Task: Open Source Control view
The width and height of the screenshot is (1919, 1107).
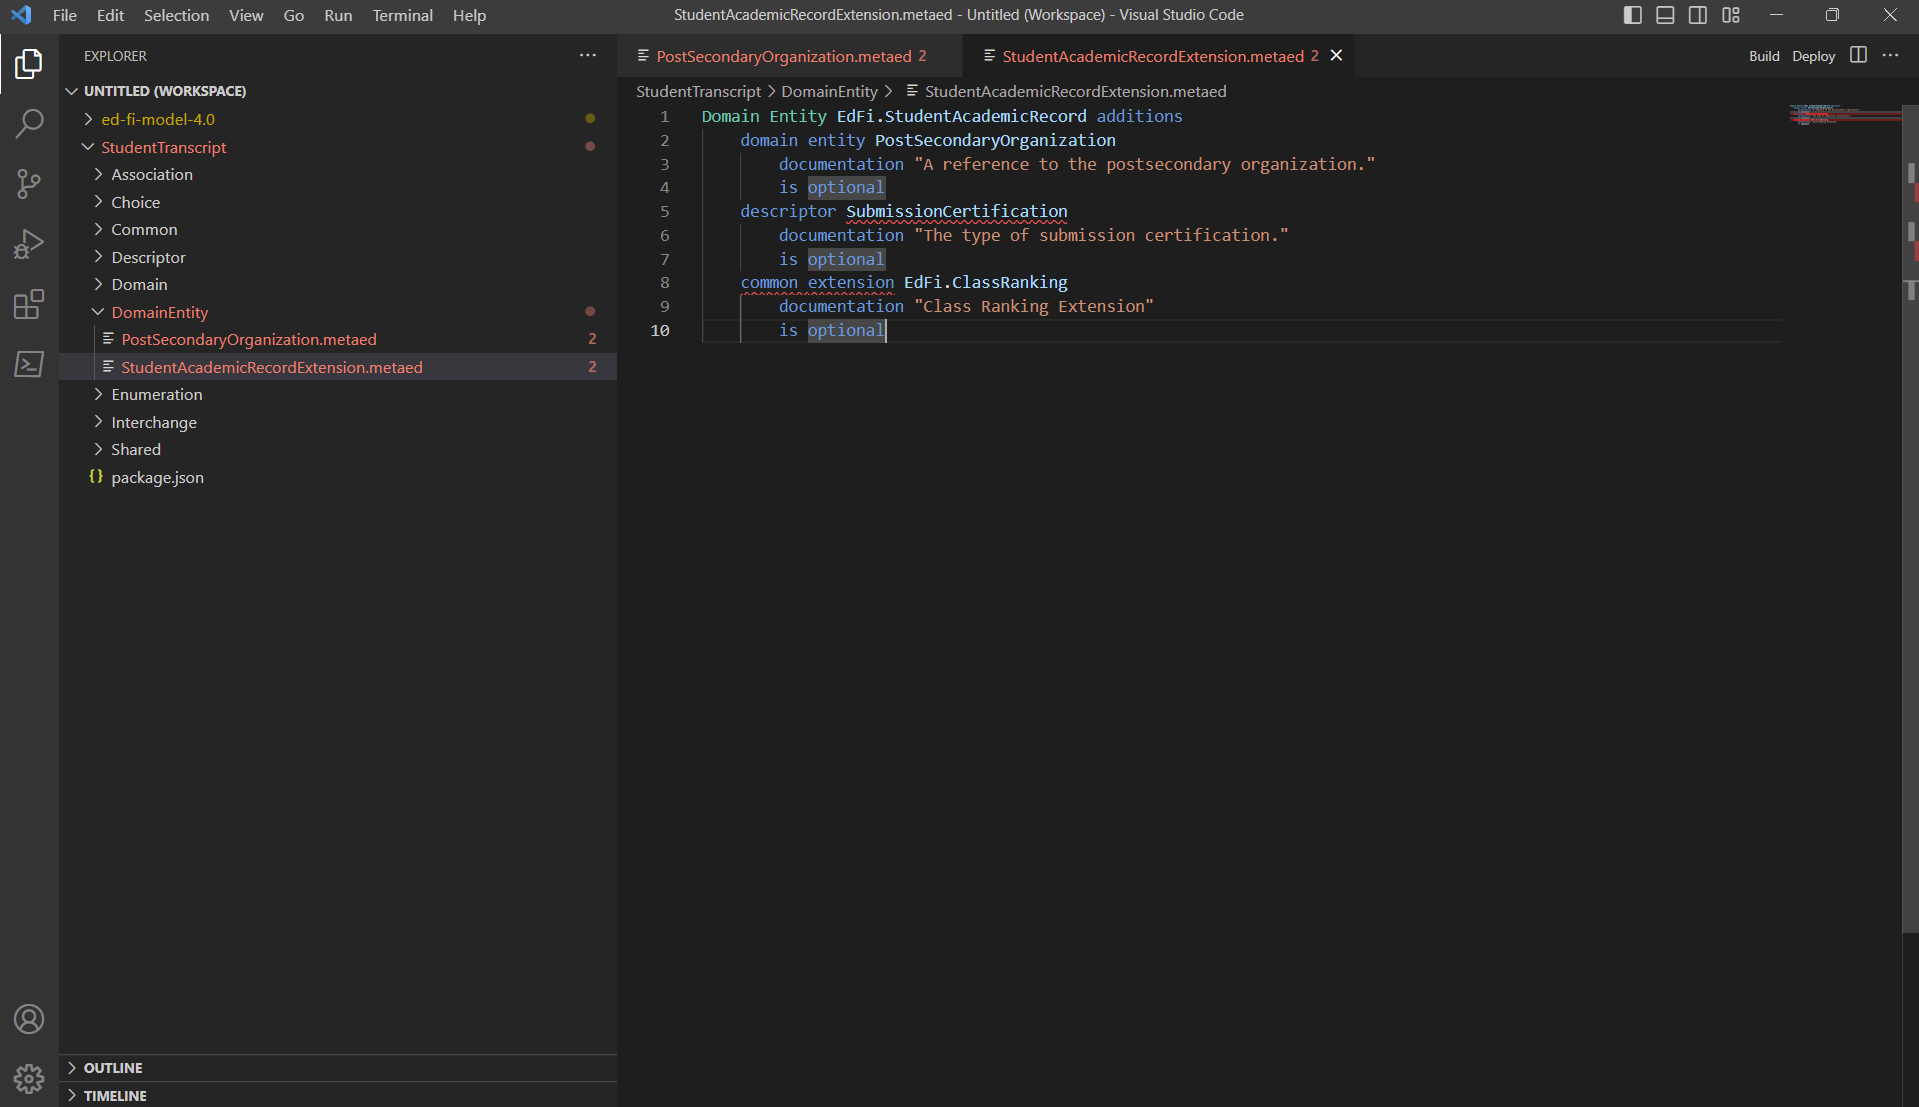Action: pos(29,184)
